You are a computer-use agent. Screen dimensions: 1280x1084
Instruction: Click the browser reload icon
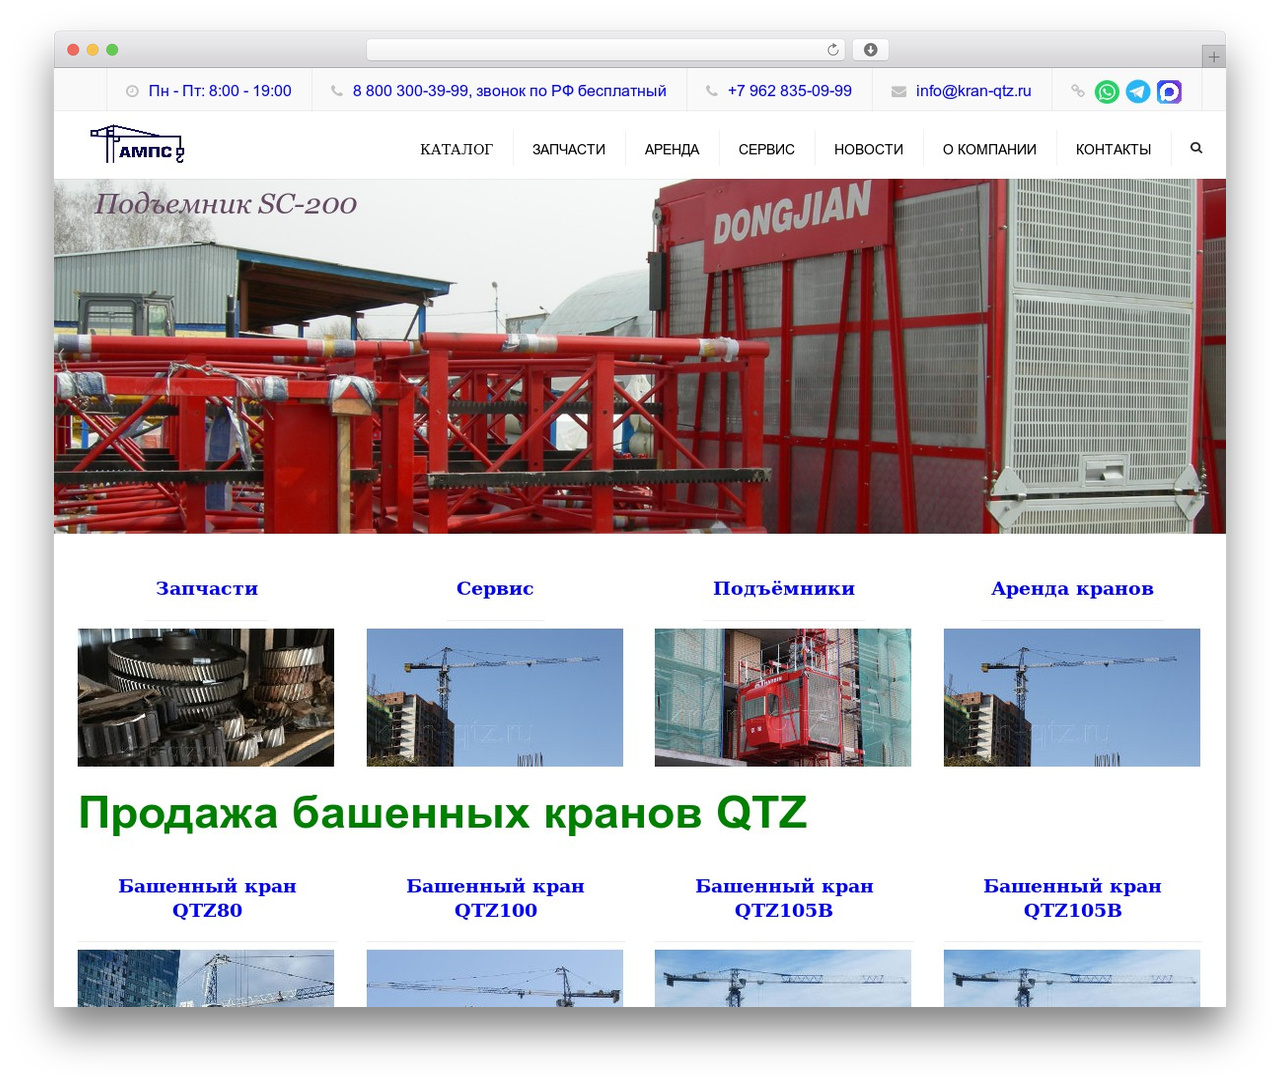(x=833, y=49)
